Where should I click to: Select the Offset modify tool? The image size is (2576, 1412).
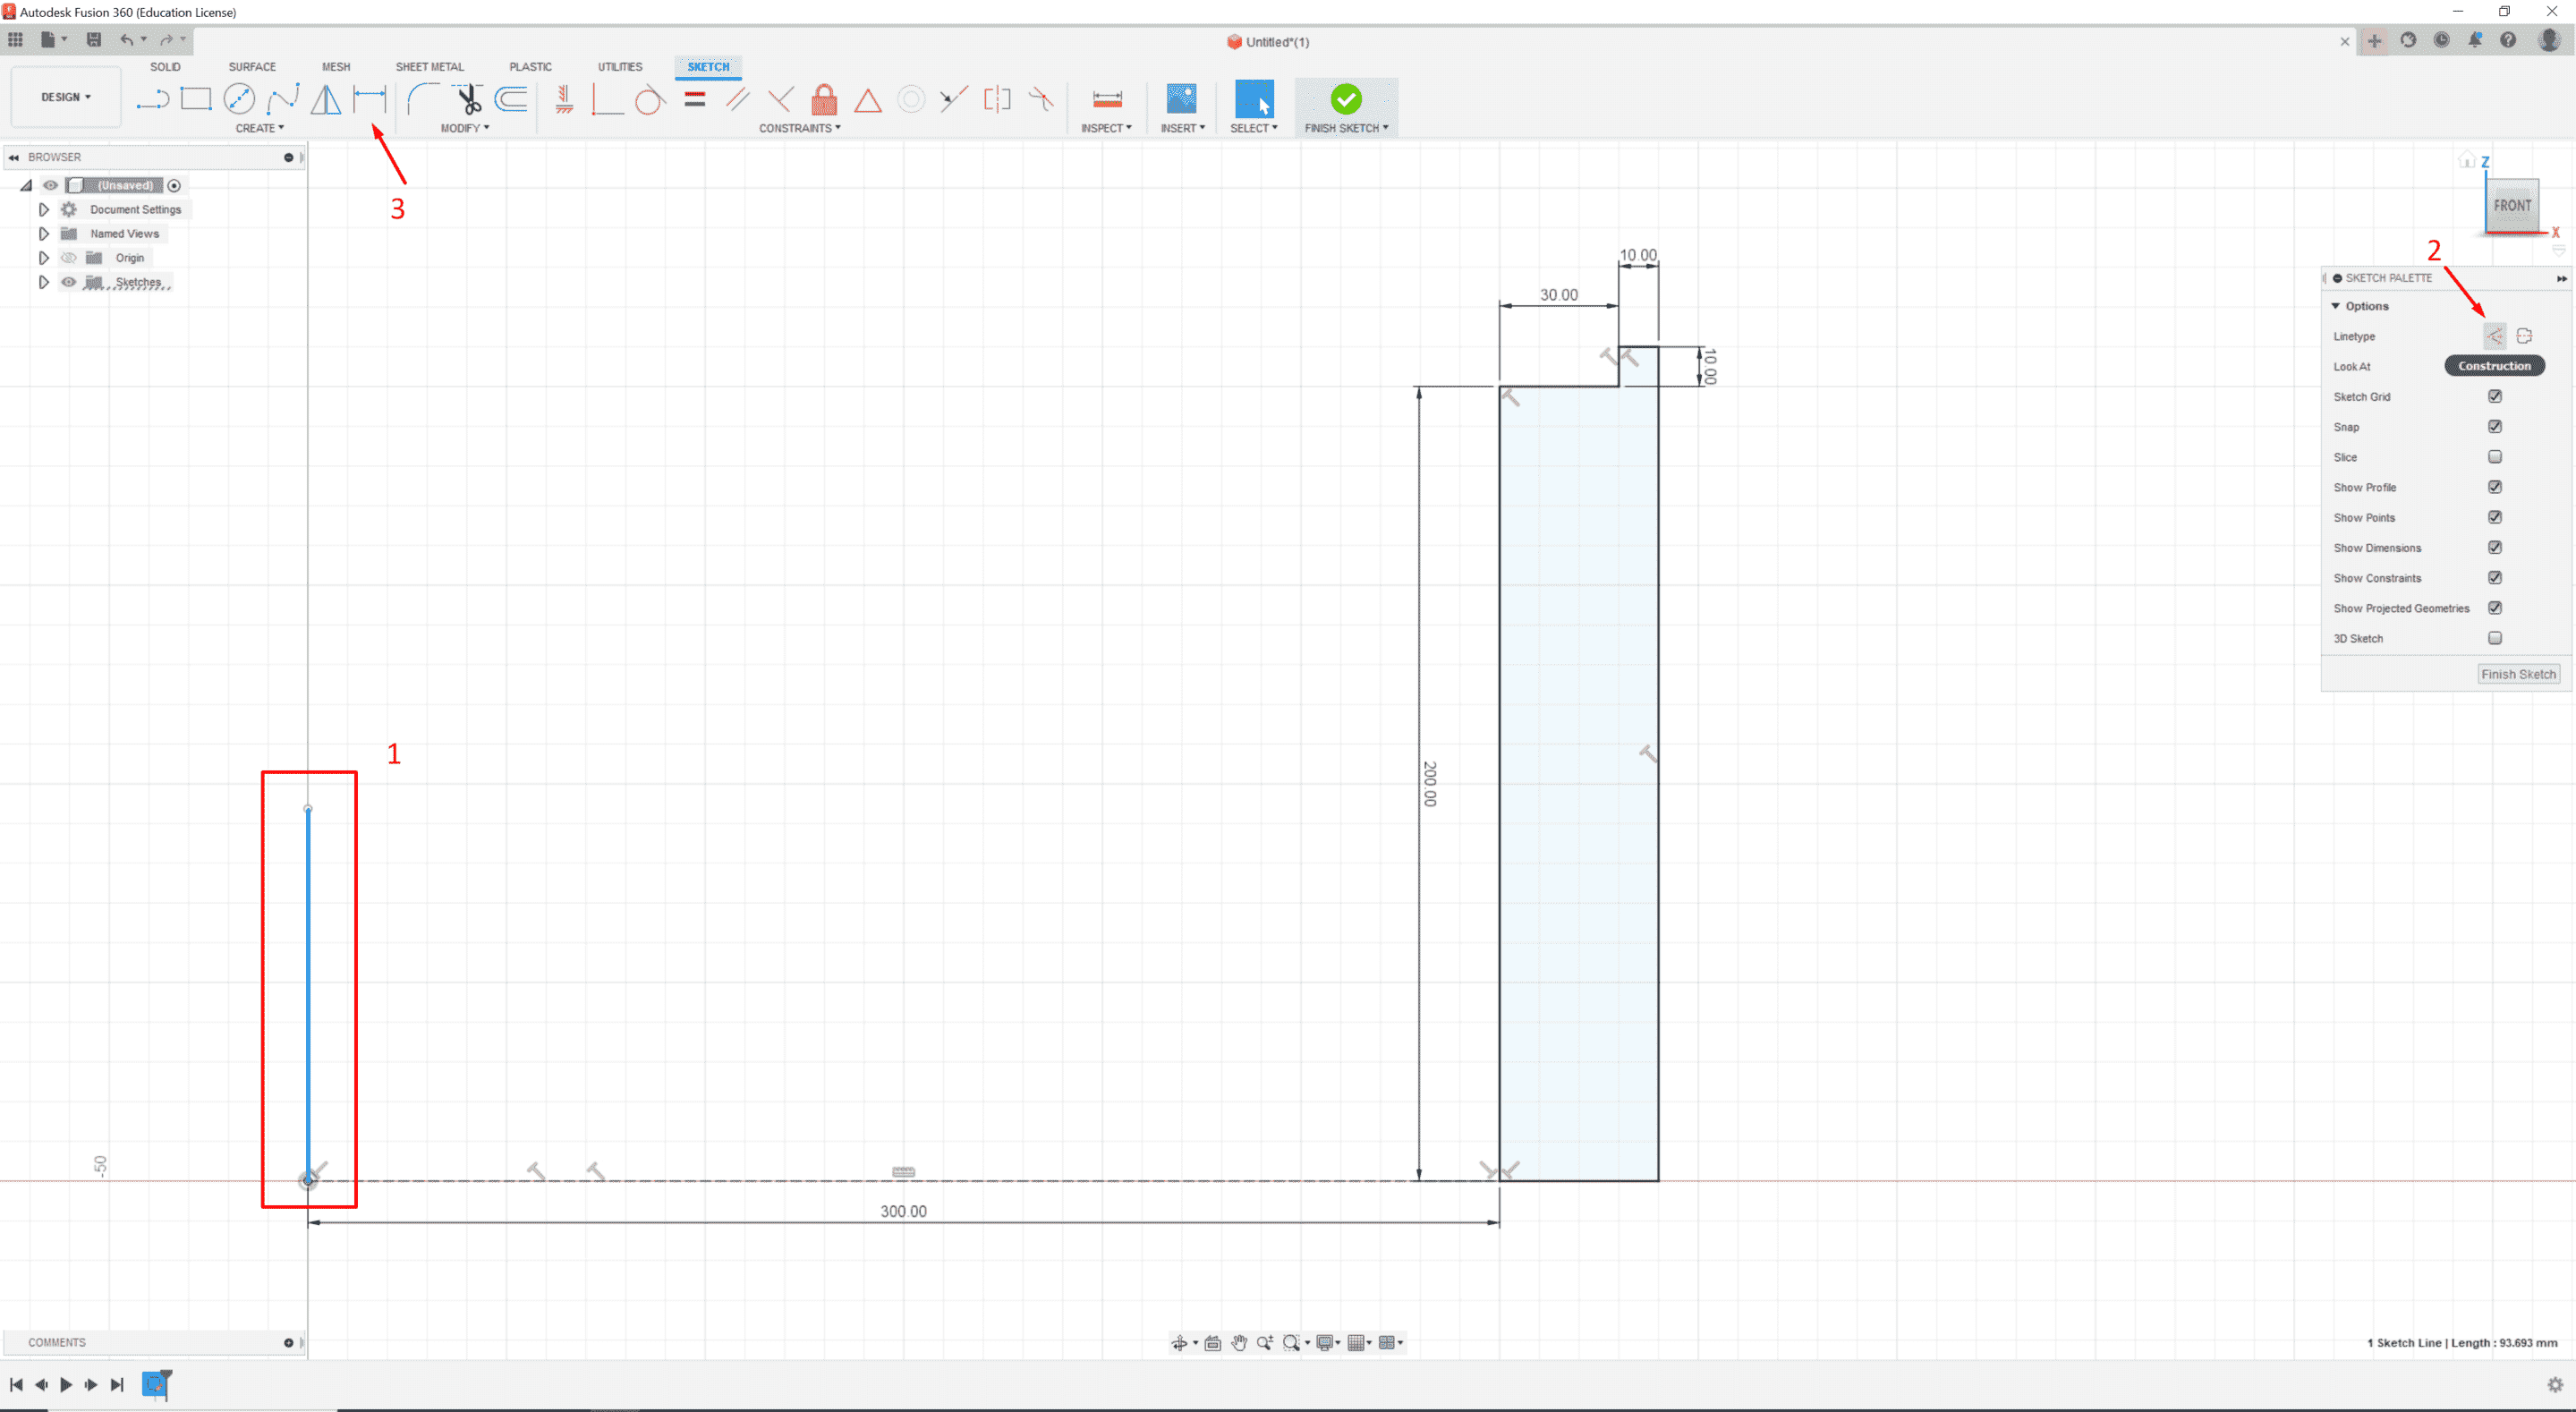click(x=511, y=99)
